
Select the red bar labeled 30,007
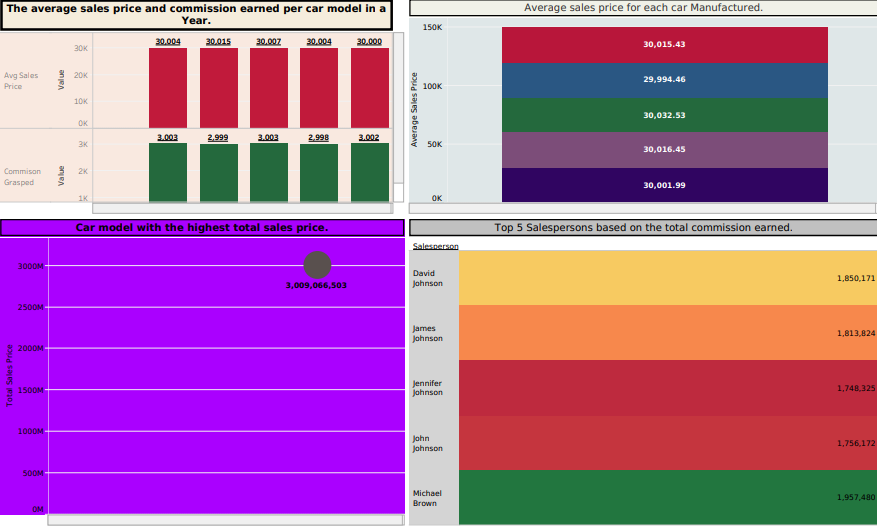[269, 87]
